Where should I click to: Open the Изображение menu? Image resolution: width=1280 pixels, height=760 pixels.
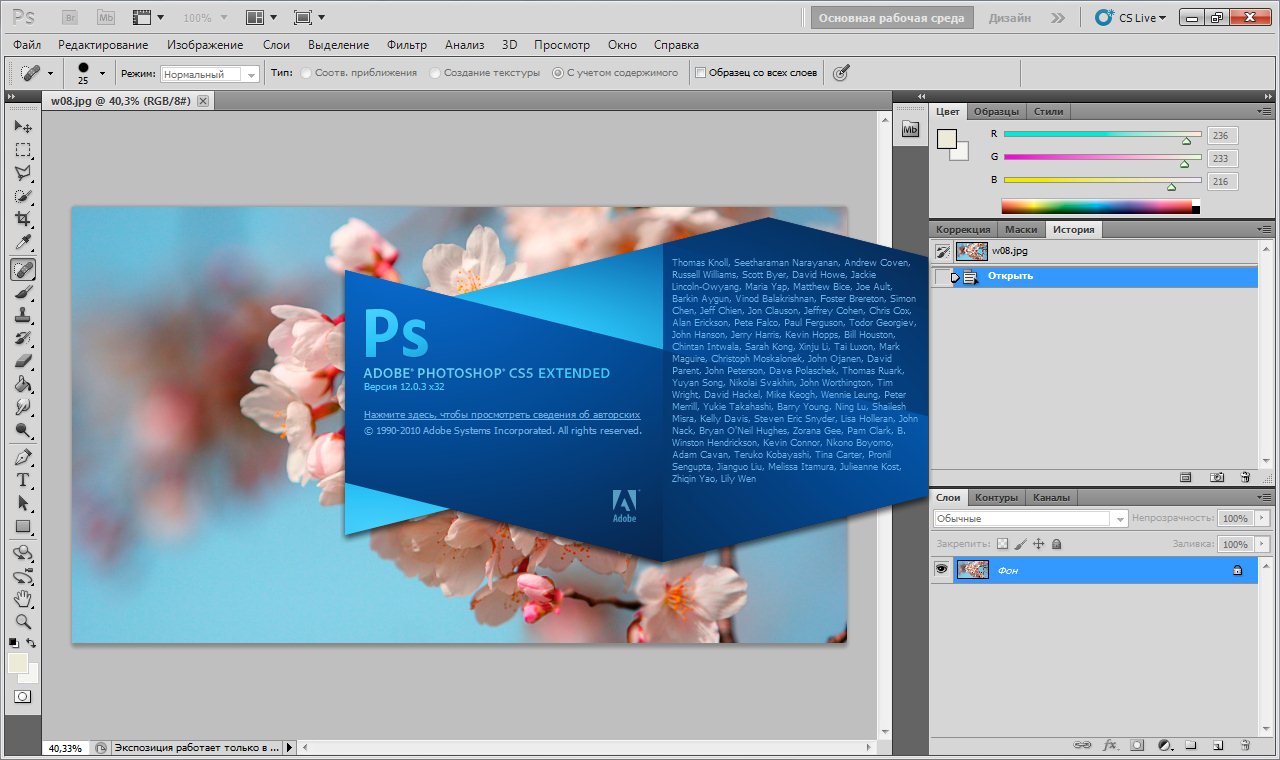pyautogui.click(x=205, y=45)
